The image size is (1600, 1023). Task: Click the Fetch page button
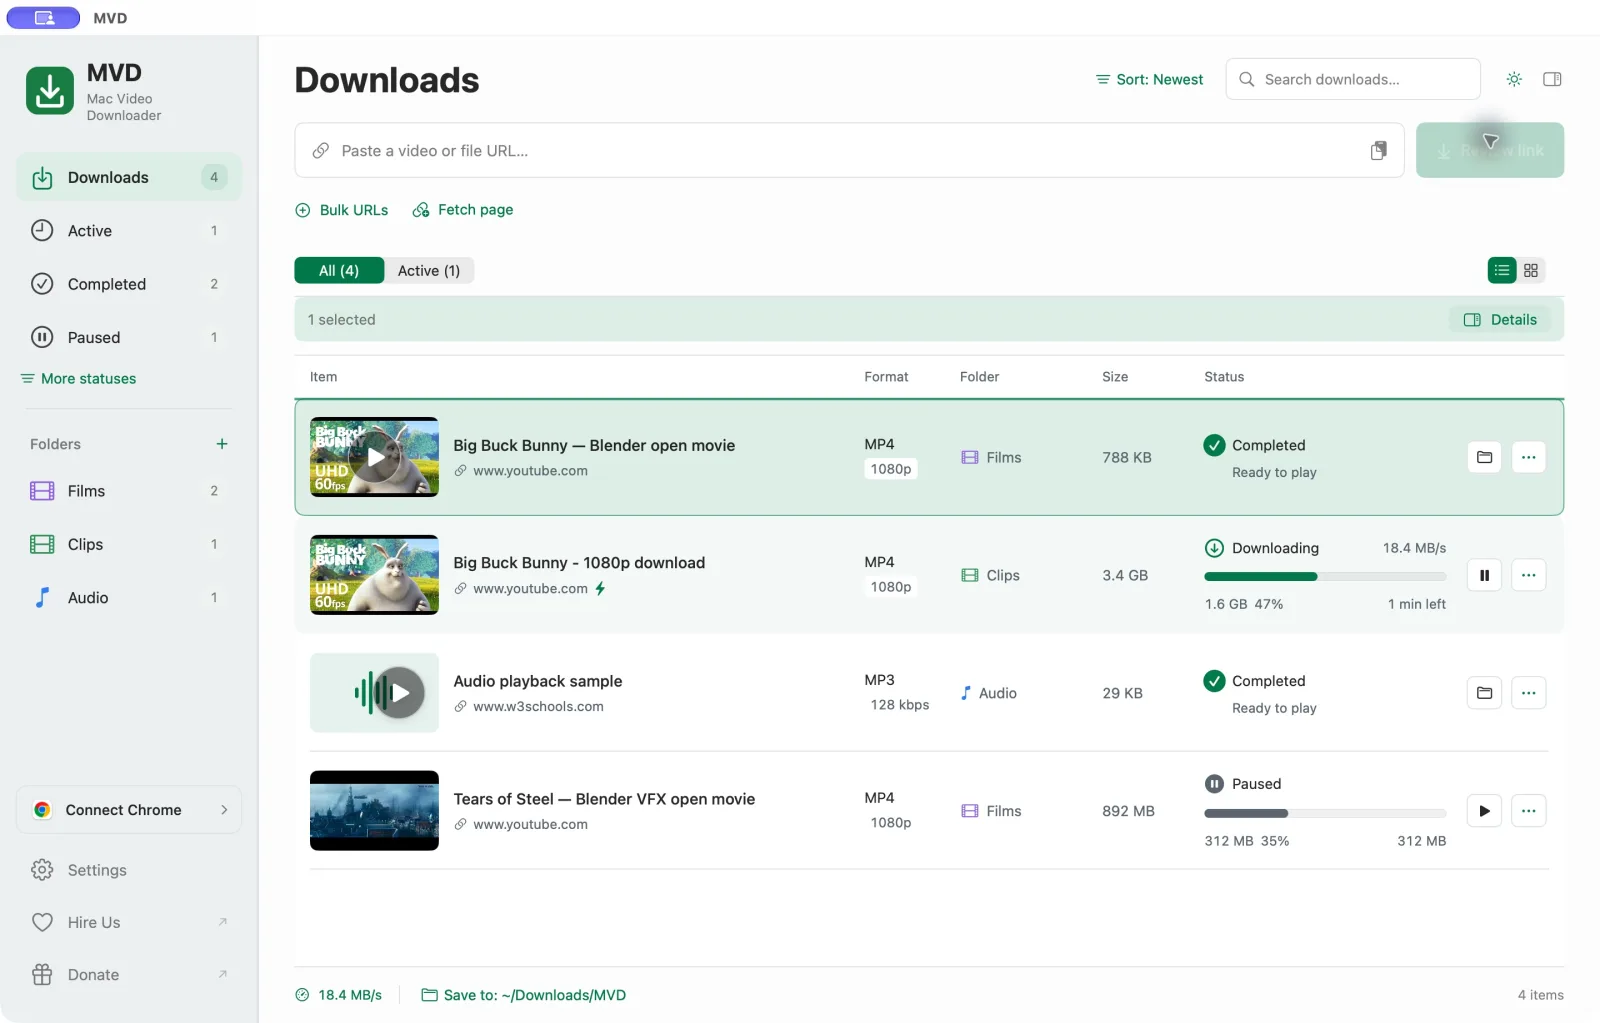point(463,210)
